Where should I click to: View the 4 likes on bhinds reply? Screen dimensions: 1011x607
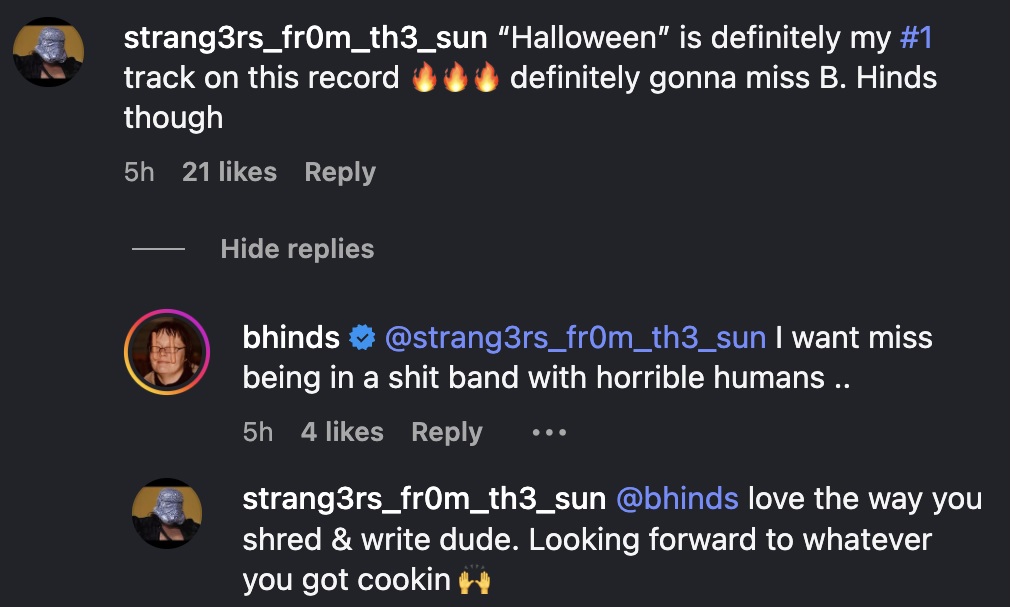pyautogui.click(x=342, y=432)
